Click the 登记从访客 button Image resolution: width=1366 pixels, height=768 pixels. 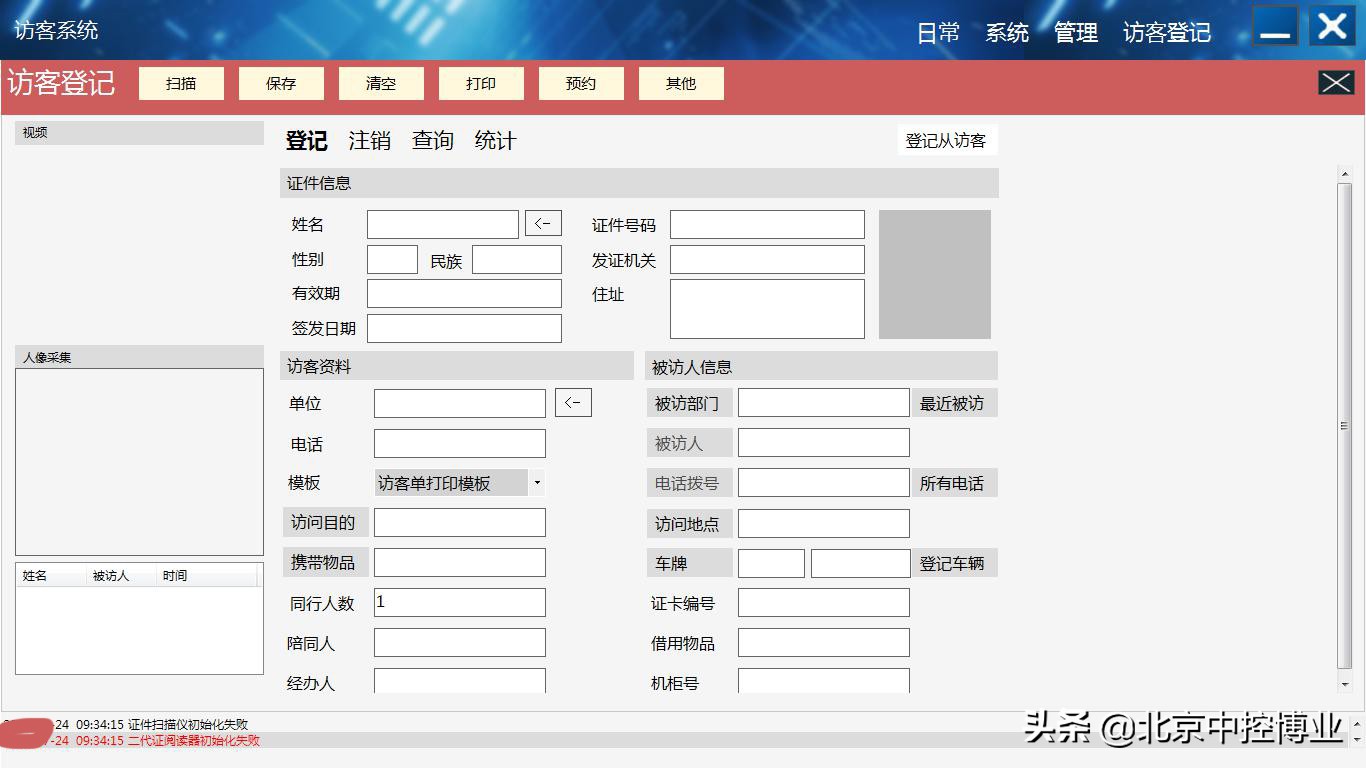tap(946, 140)
